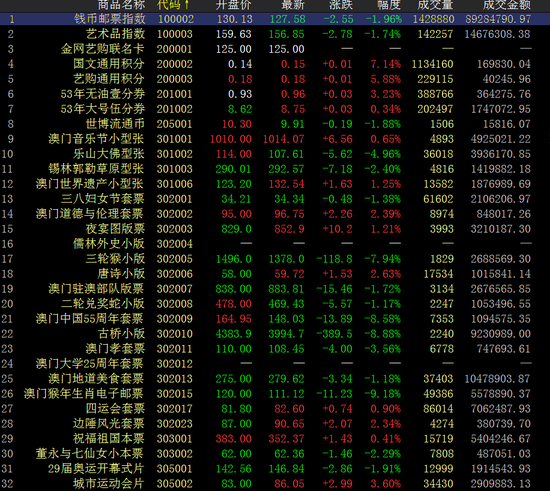This screenshot has width=550, height=491.
Task: Select 边陲风光套票 in the list
Action: click(x=109, y=424)
